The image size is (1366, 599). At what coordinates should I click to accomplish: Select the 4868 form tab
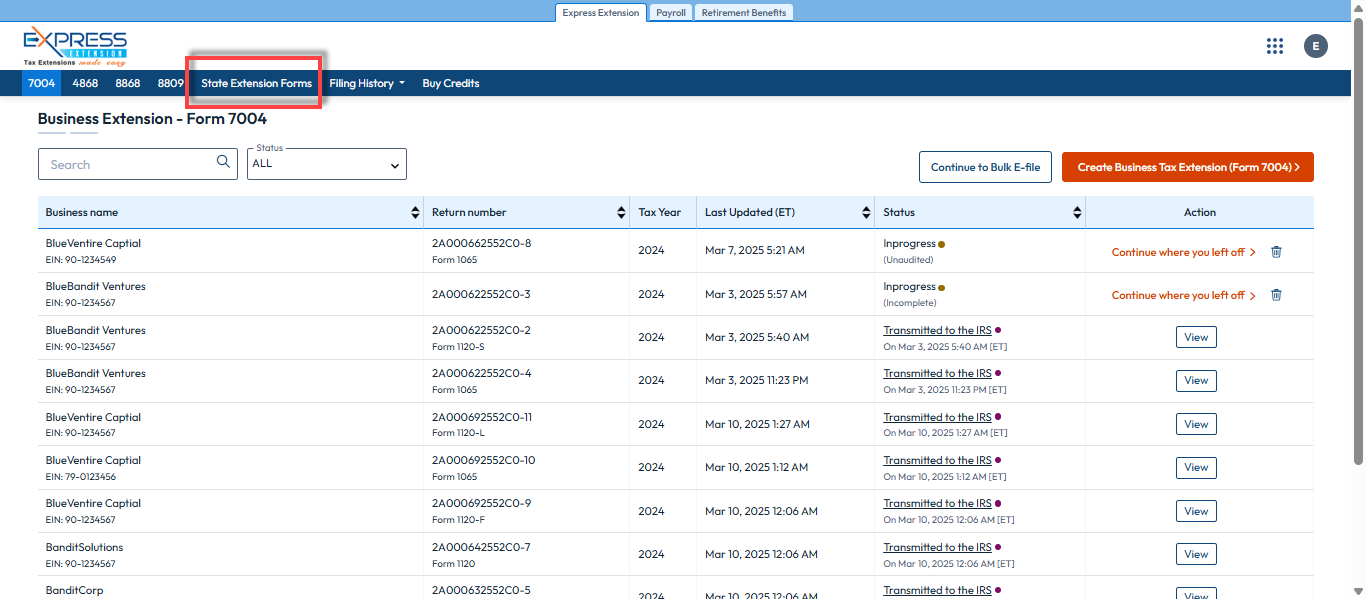pos(85,83)
